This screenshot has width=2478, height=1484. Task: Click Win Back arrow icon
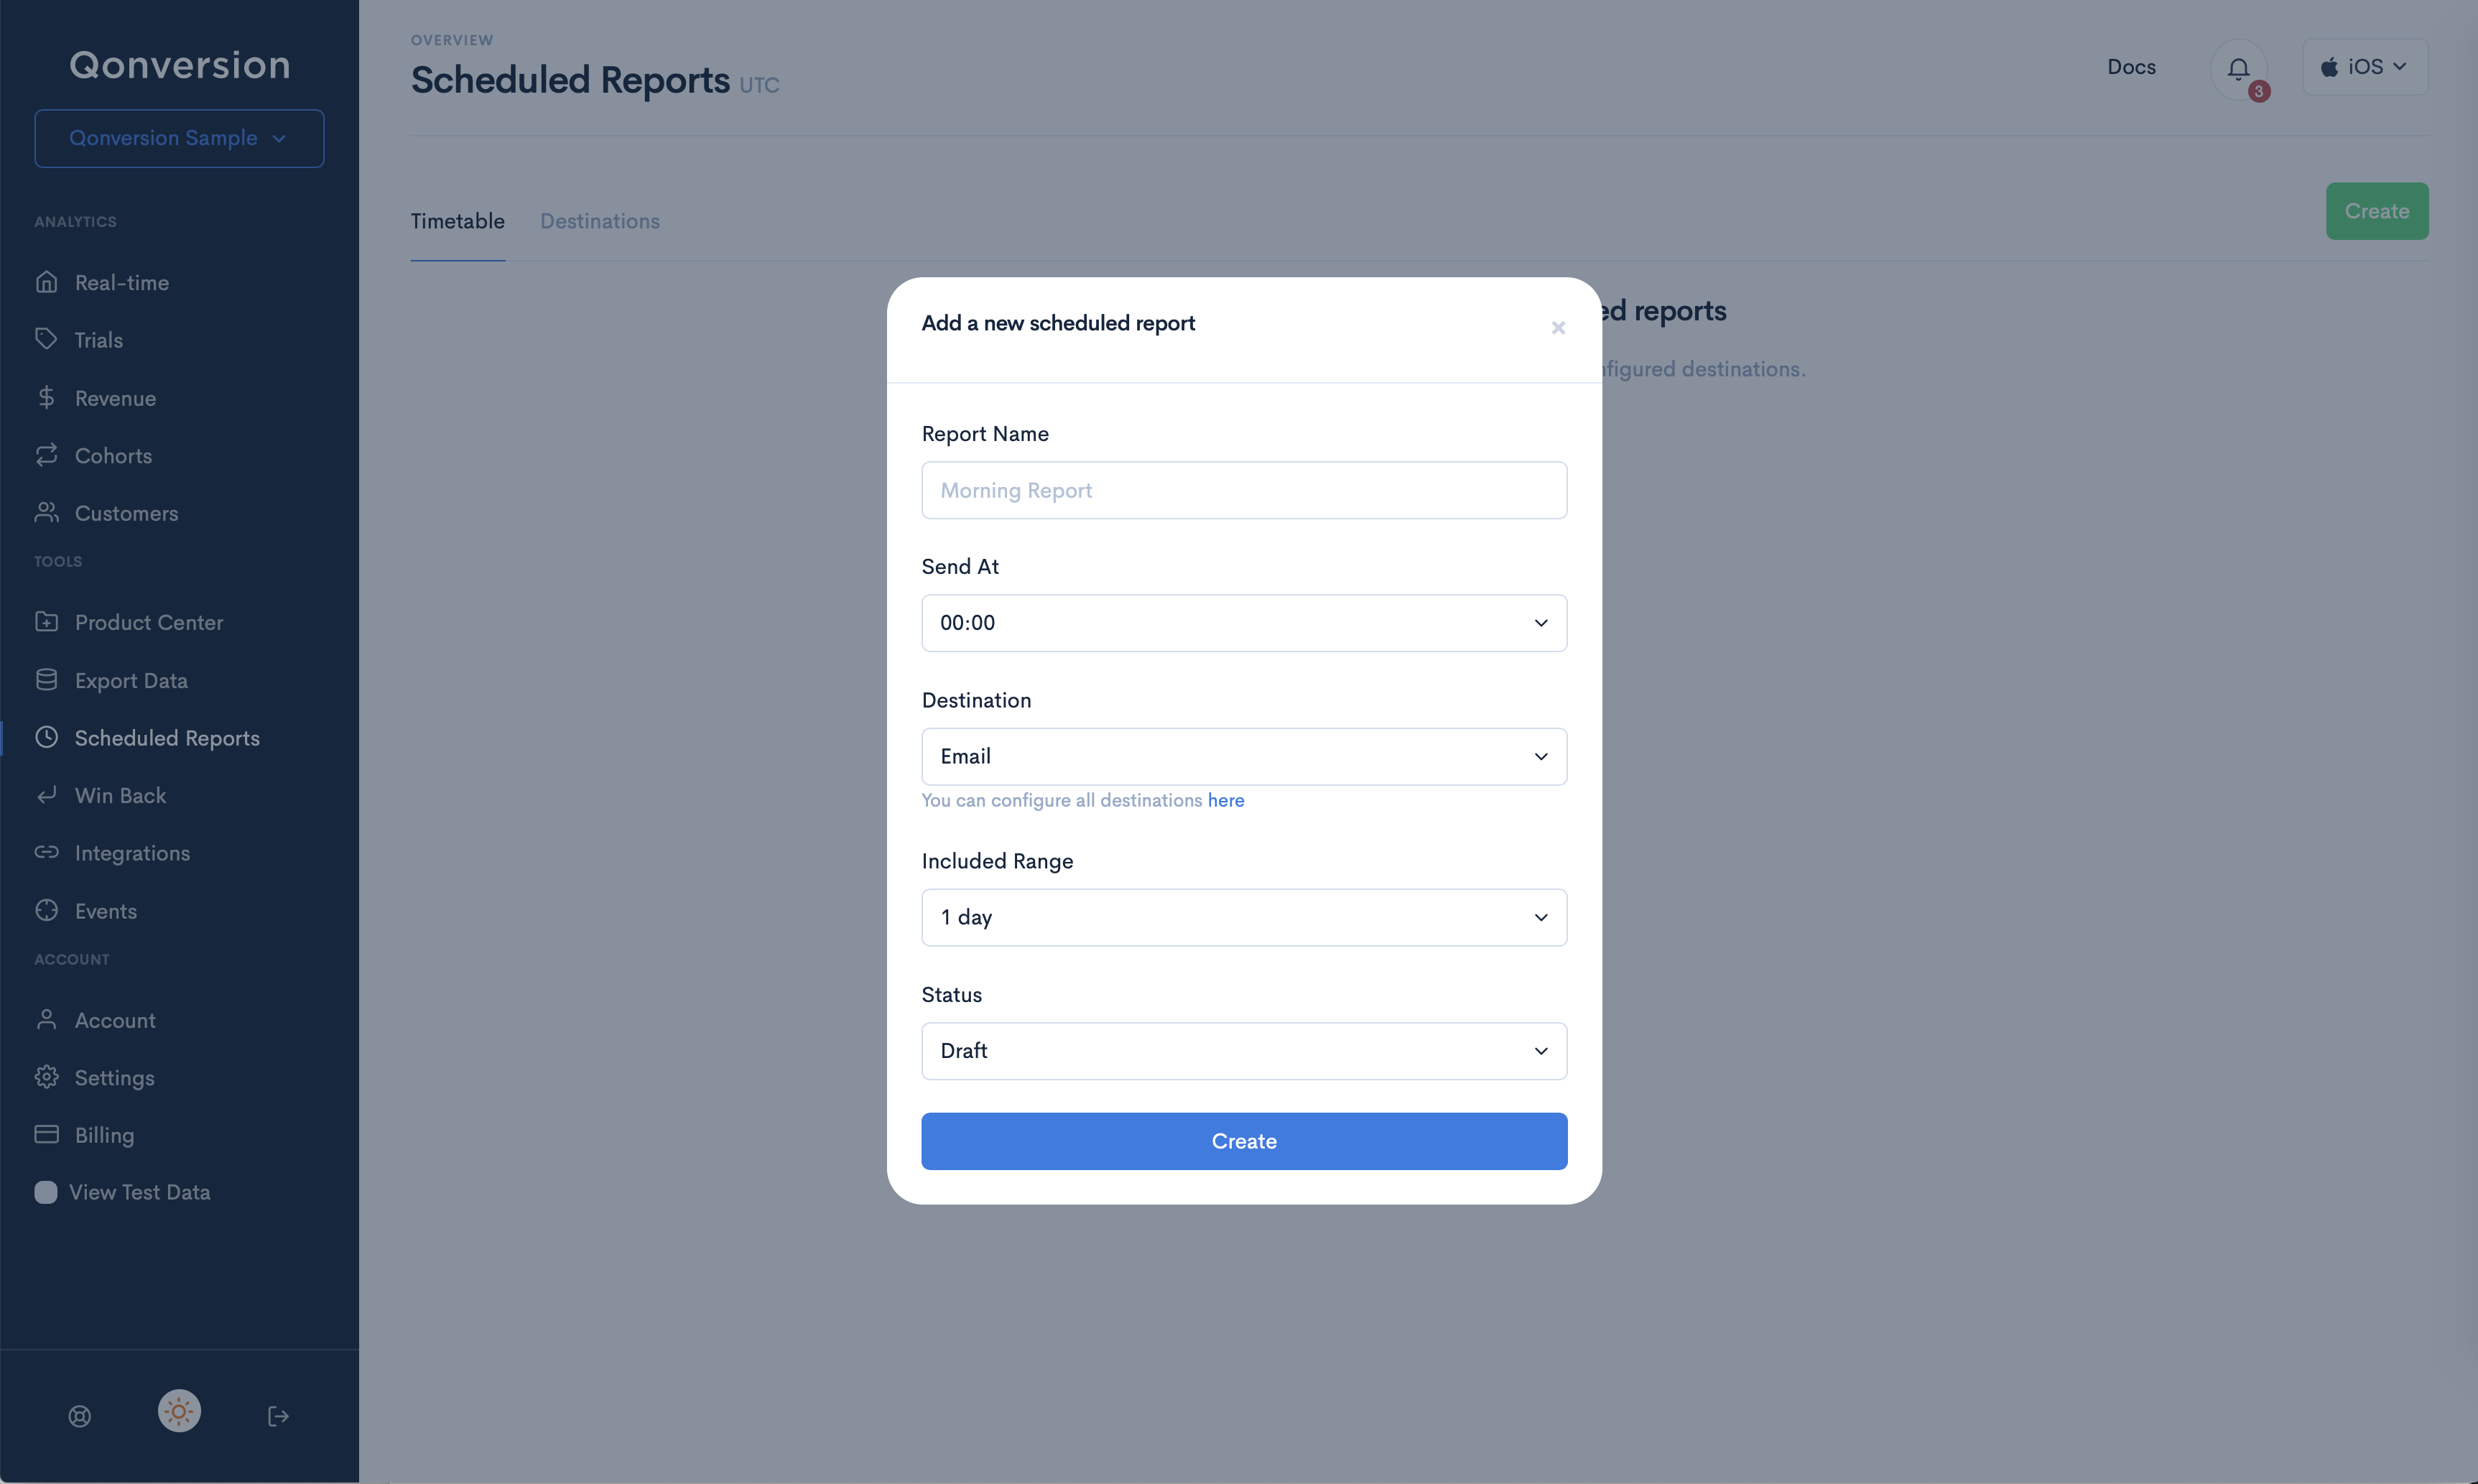coord(46,795)
